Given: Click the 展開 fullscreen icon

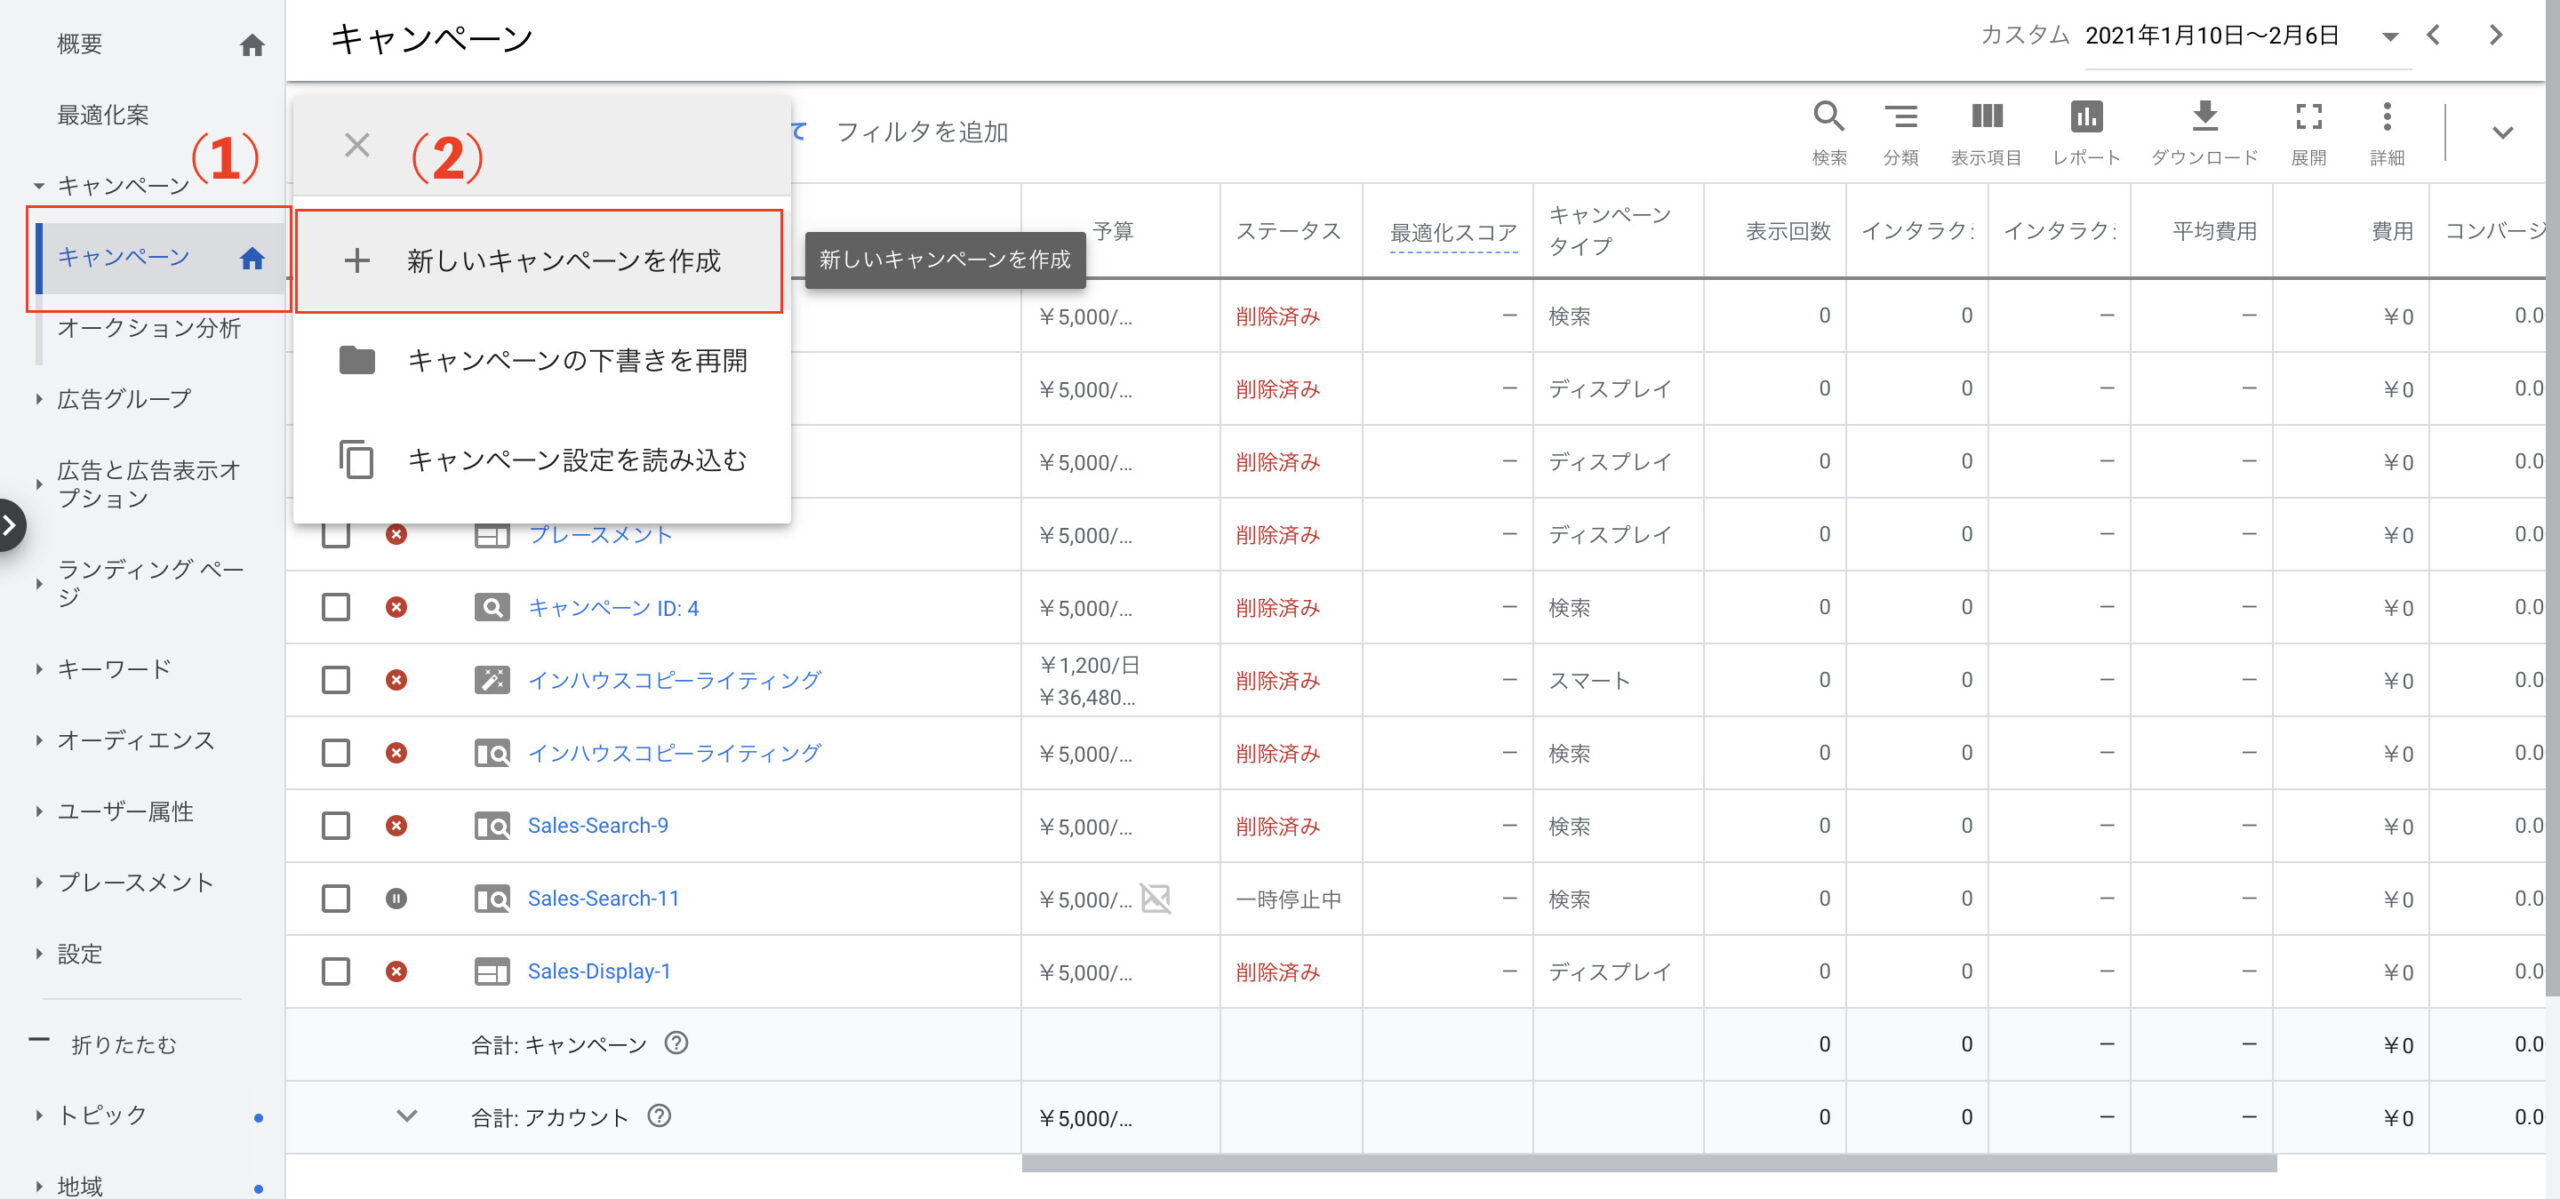Looking at the screenshot, I should [x=2308, y=118].
